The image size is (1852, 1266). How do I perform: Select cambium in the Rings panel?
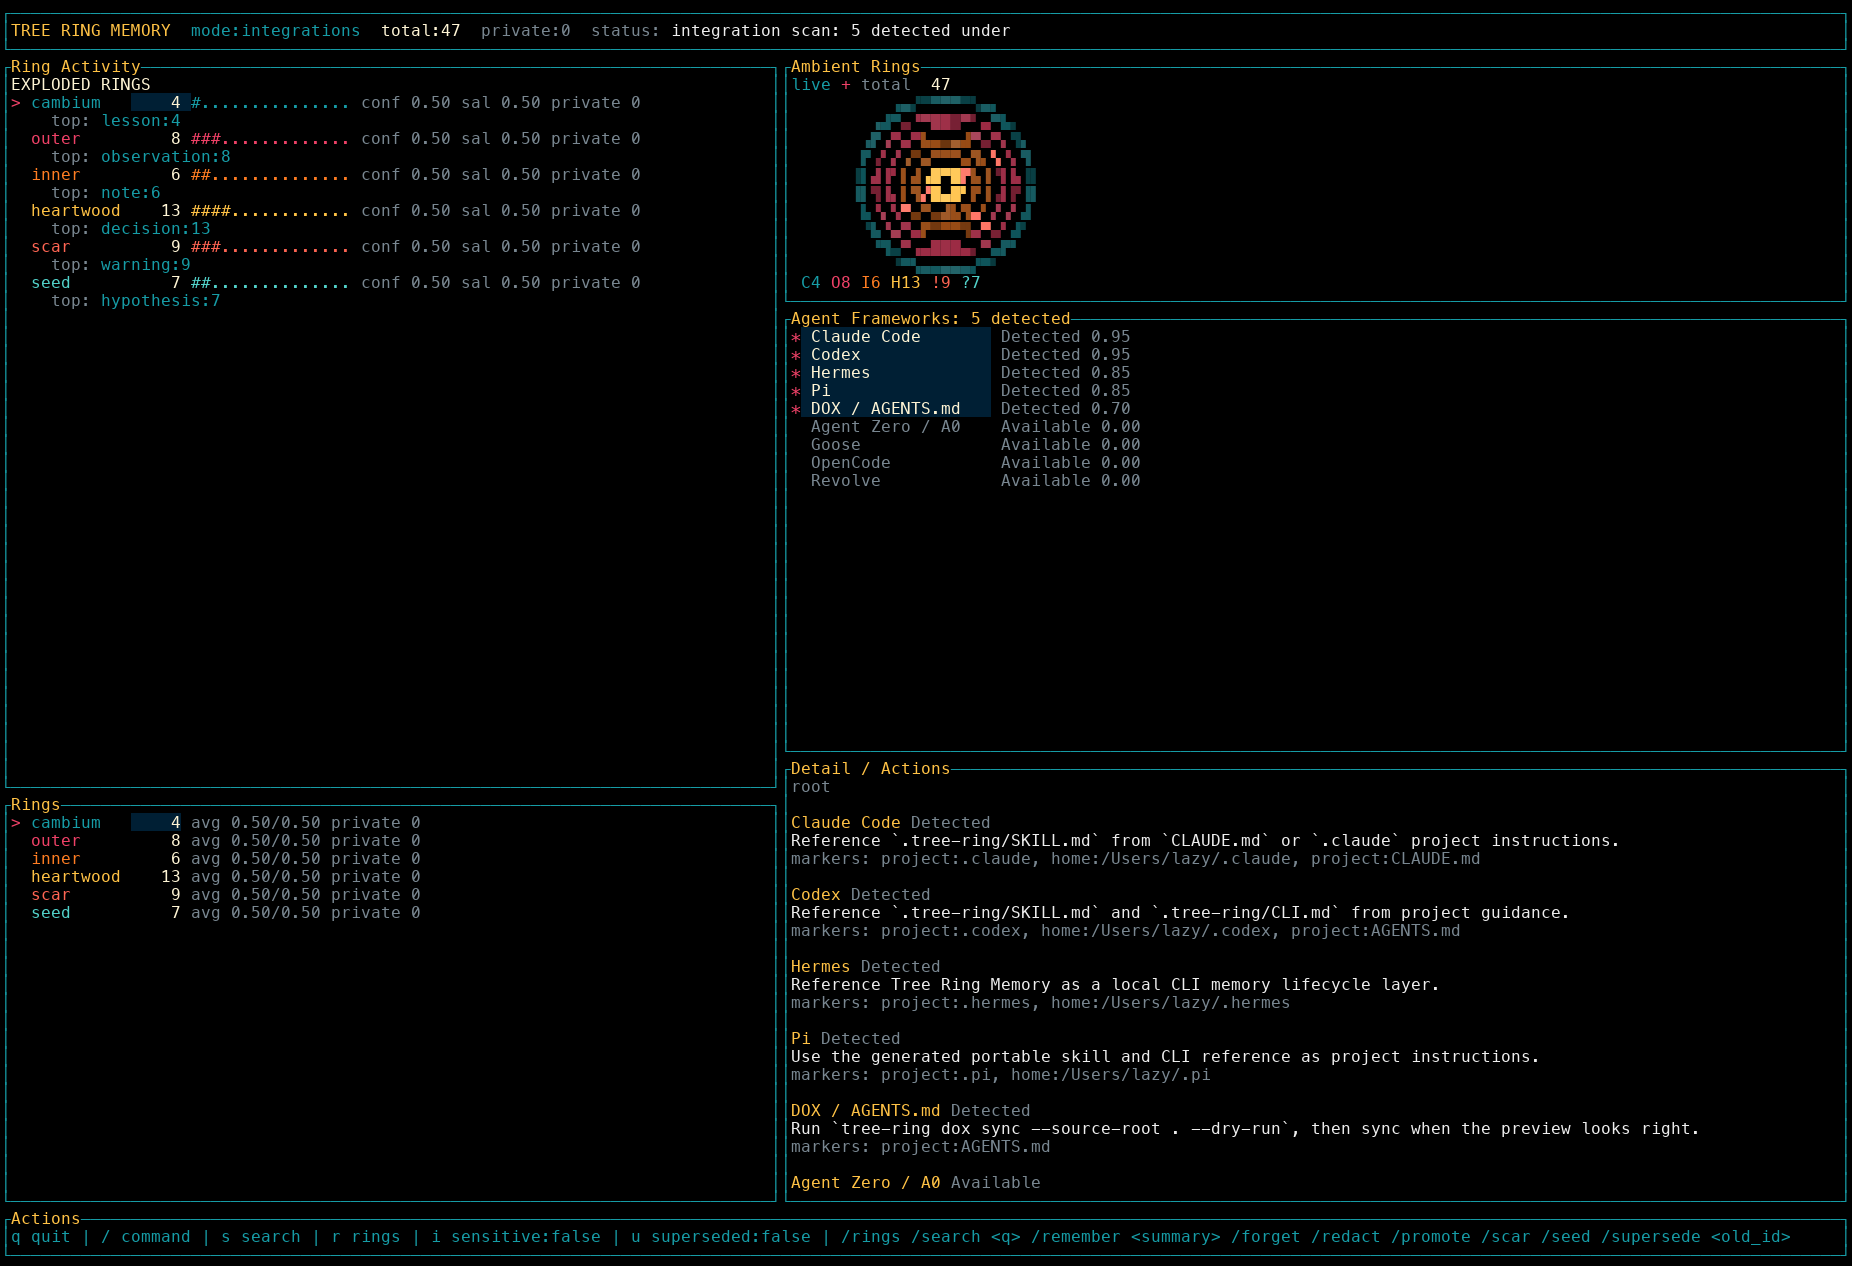coord(216,823)
